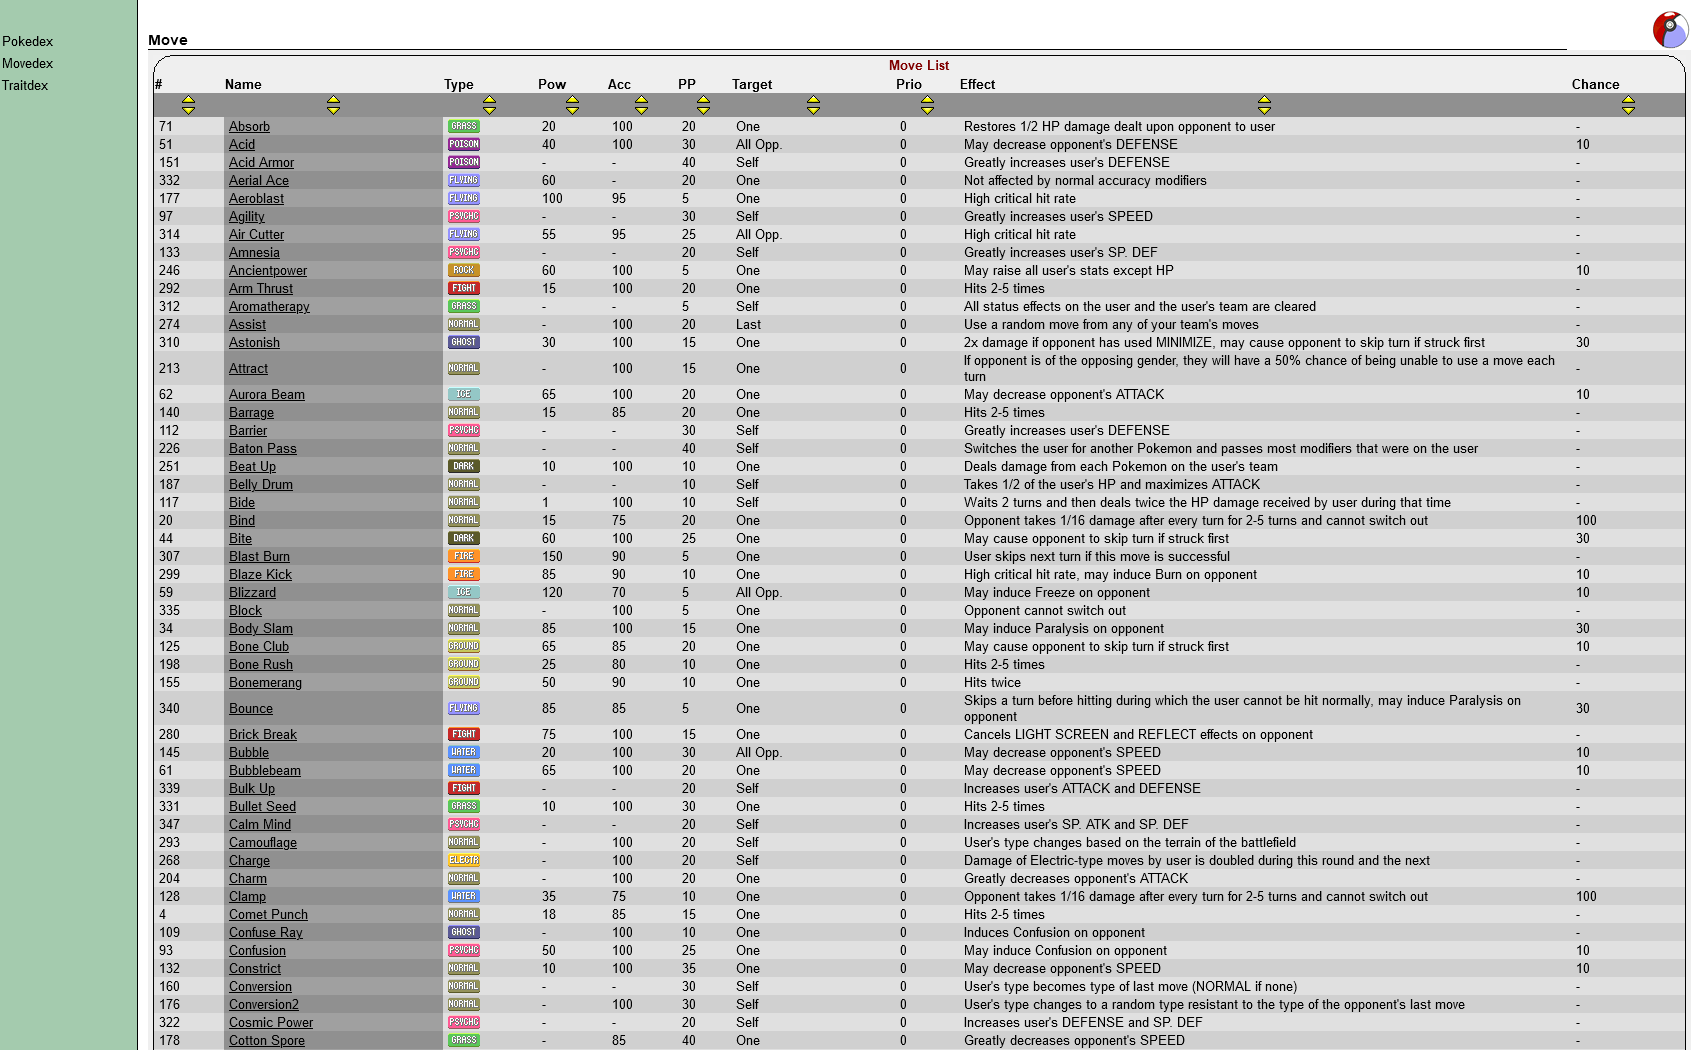Image resolution: width=1700 pixels, height=1050 pixels.
Task: Open the Aromatherapy move link
Action: 269,306
